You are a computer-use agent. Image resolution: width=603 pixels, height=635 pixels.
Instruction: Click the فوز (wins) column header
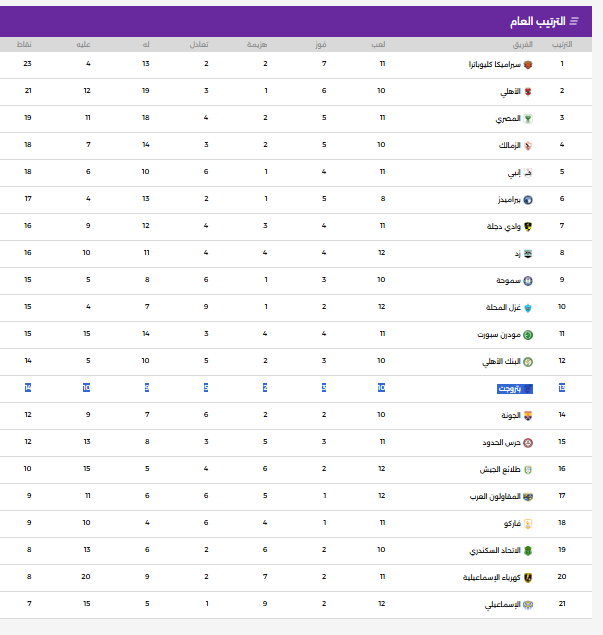pos(323,45)
